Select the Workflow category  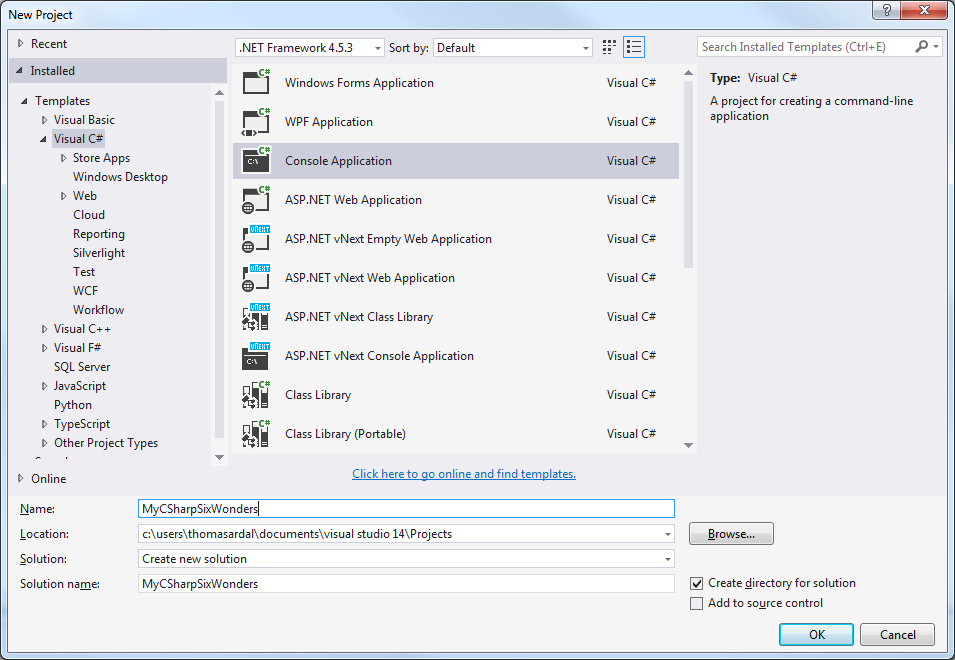point(98,309)
